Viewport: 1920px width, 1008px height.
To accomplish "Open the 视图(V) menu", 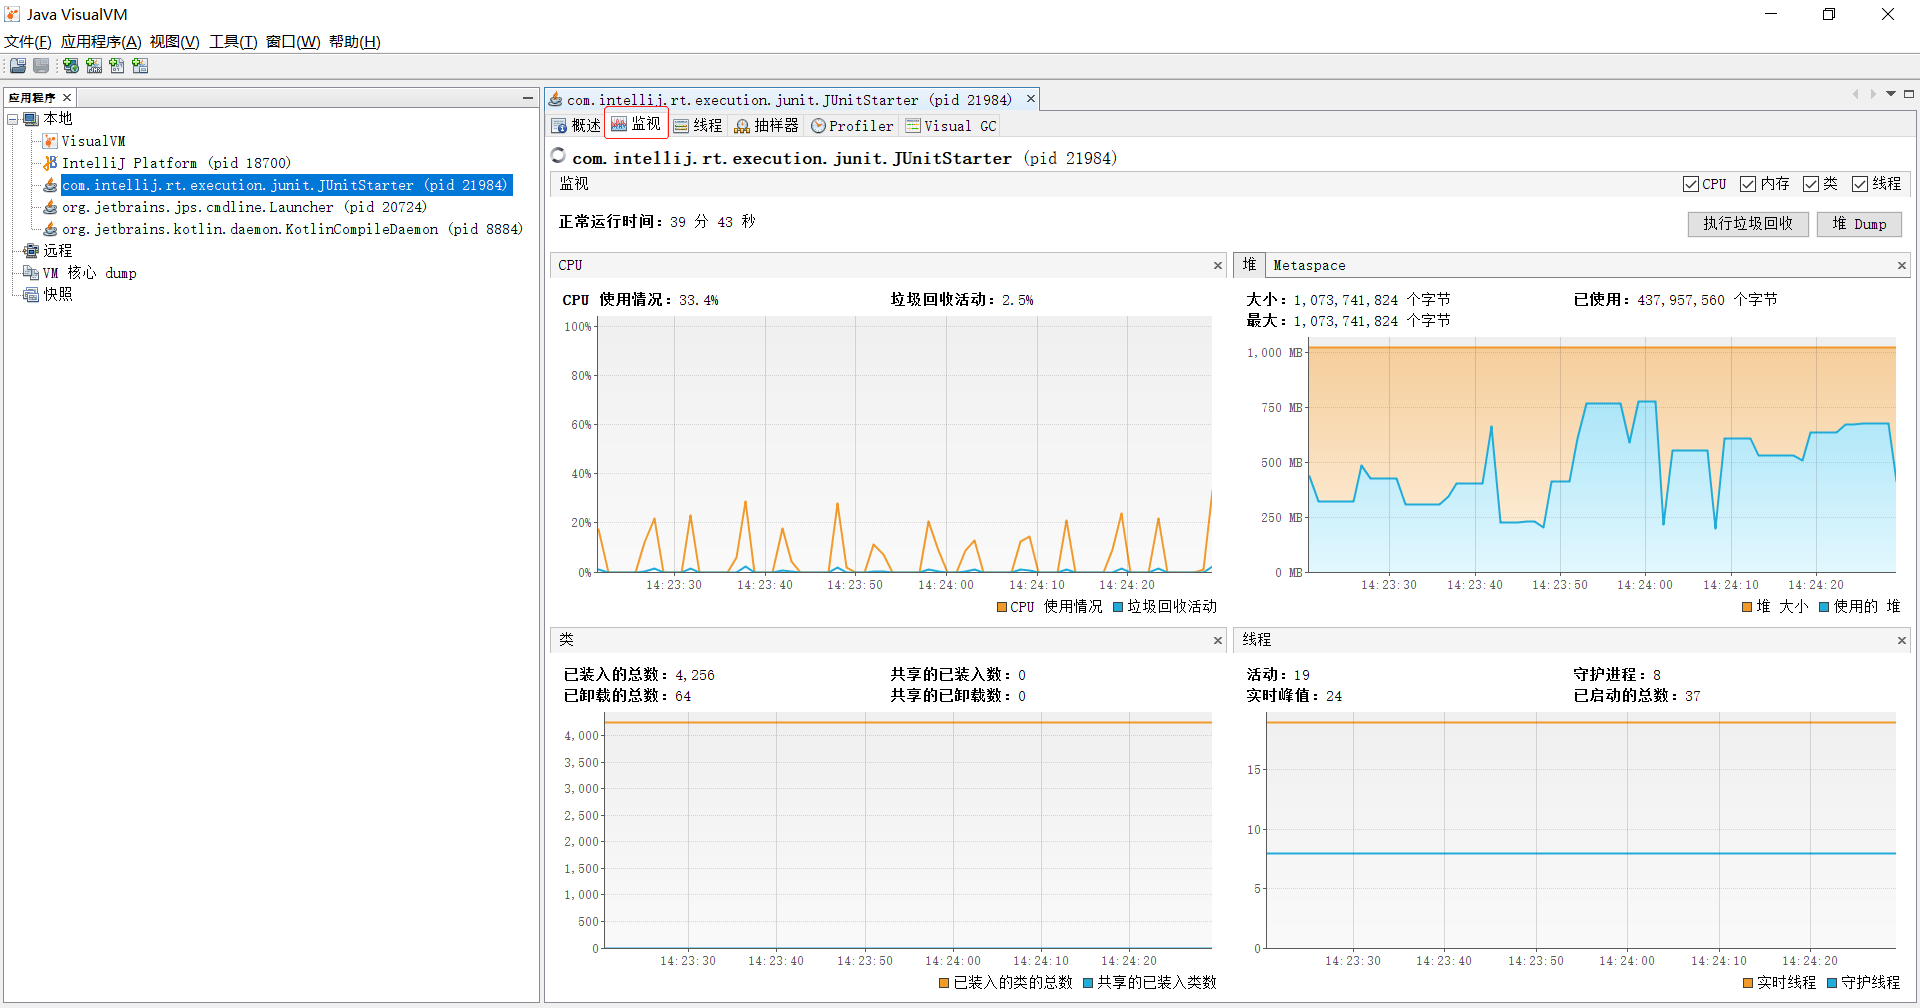I will (x=174, y=42).
